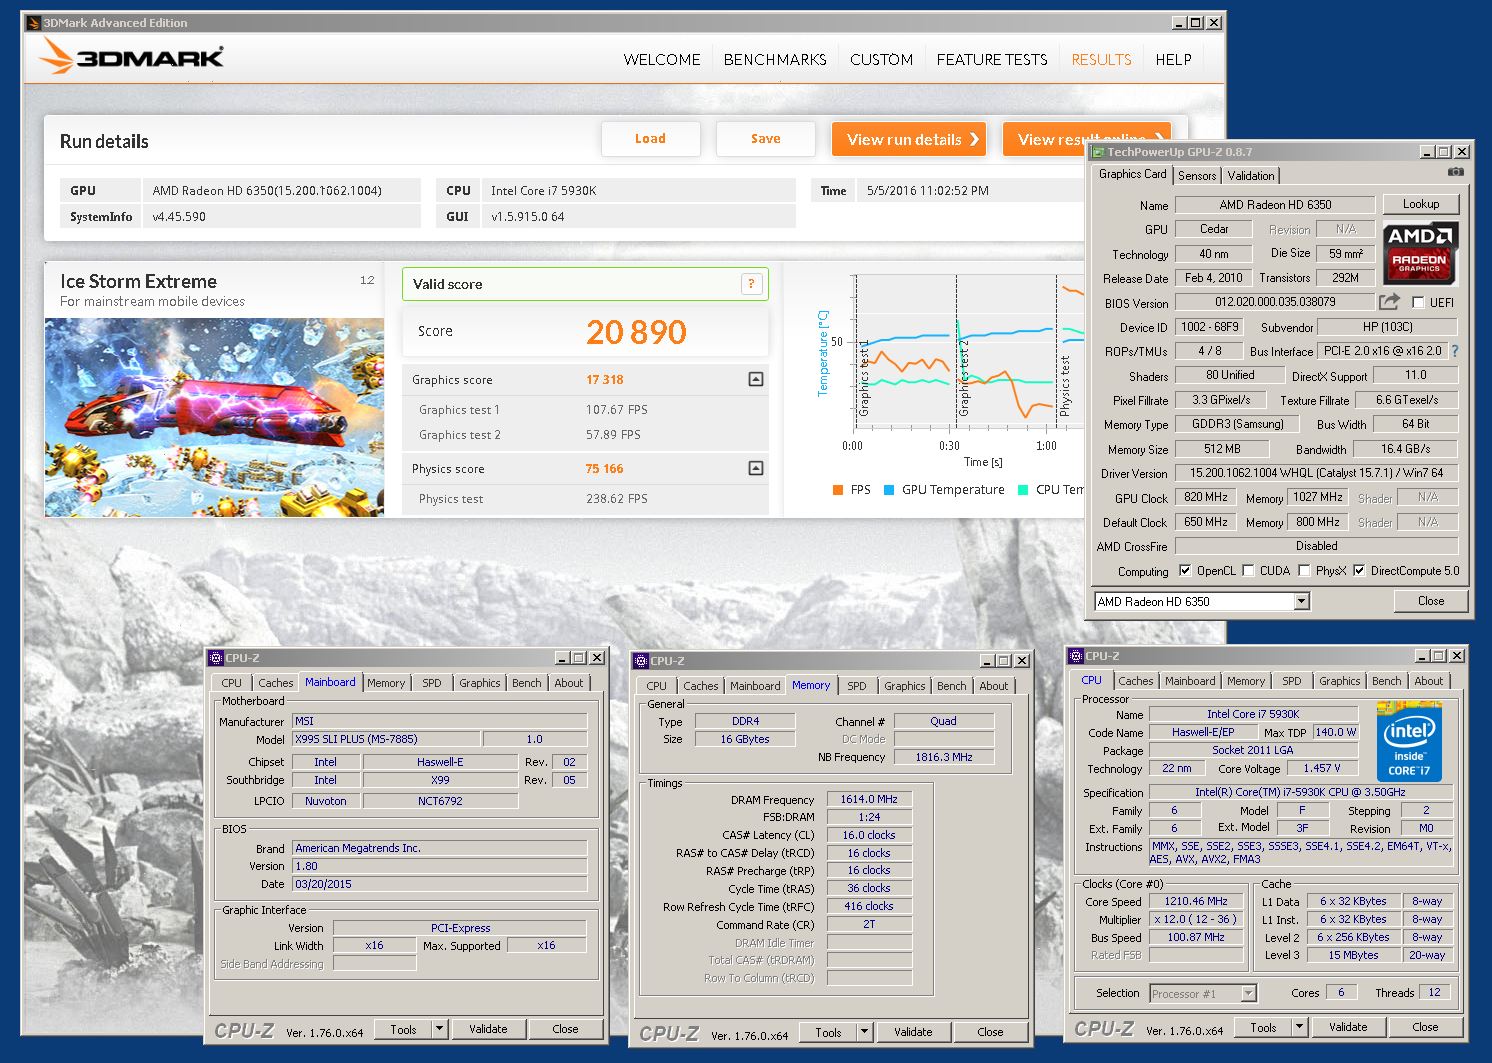Open the FEATURE TESTS tab in 3DMark
This screenshot has height=1063, width=1492.
pyautogui.click(x=992, y=60)
